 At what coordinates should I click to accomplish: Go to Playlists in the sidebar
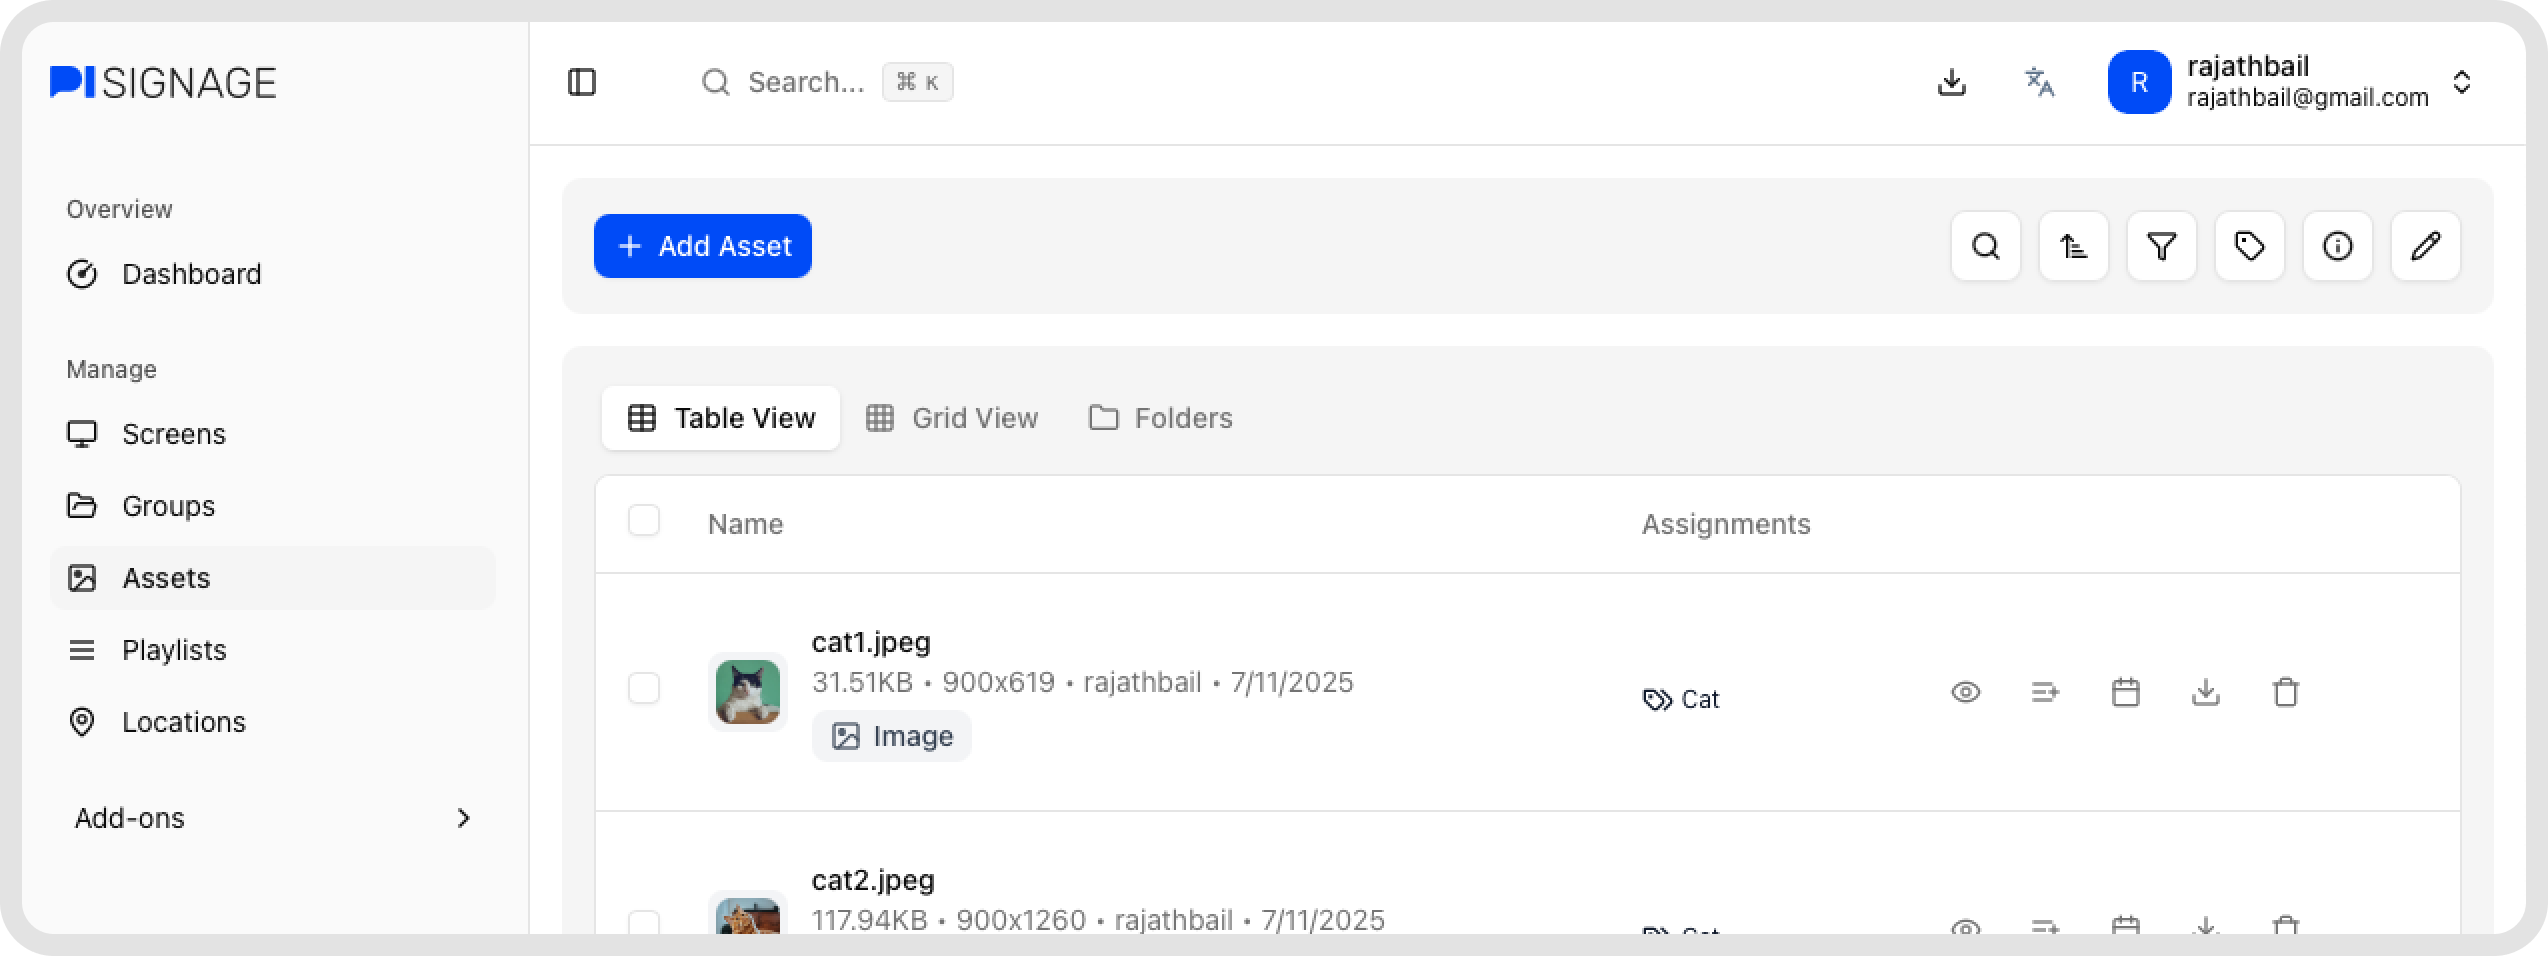pyautogui.click(x=174, y=650)
